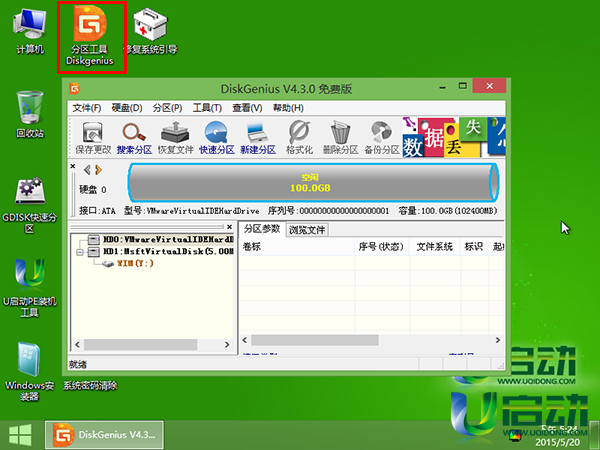
Task: Open the 查看(V) menu
Action: (x=247, y=108)
